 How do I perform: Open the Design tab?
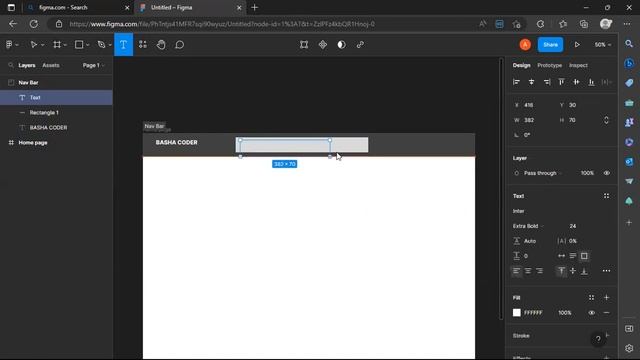(521, 65)
